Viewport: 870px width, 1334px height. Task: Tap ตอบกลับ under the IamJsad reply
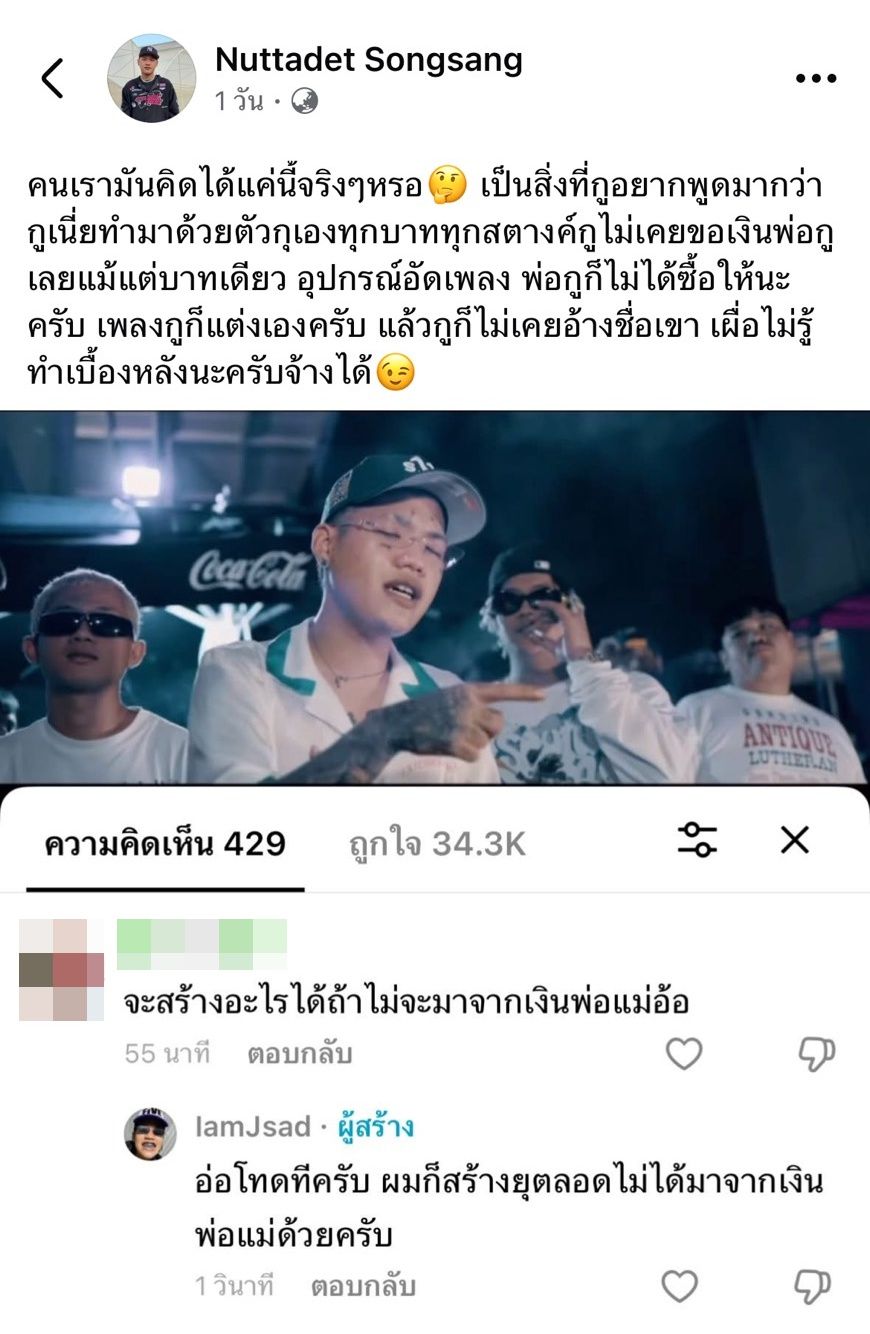click(x=363, y=1285)
